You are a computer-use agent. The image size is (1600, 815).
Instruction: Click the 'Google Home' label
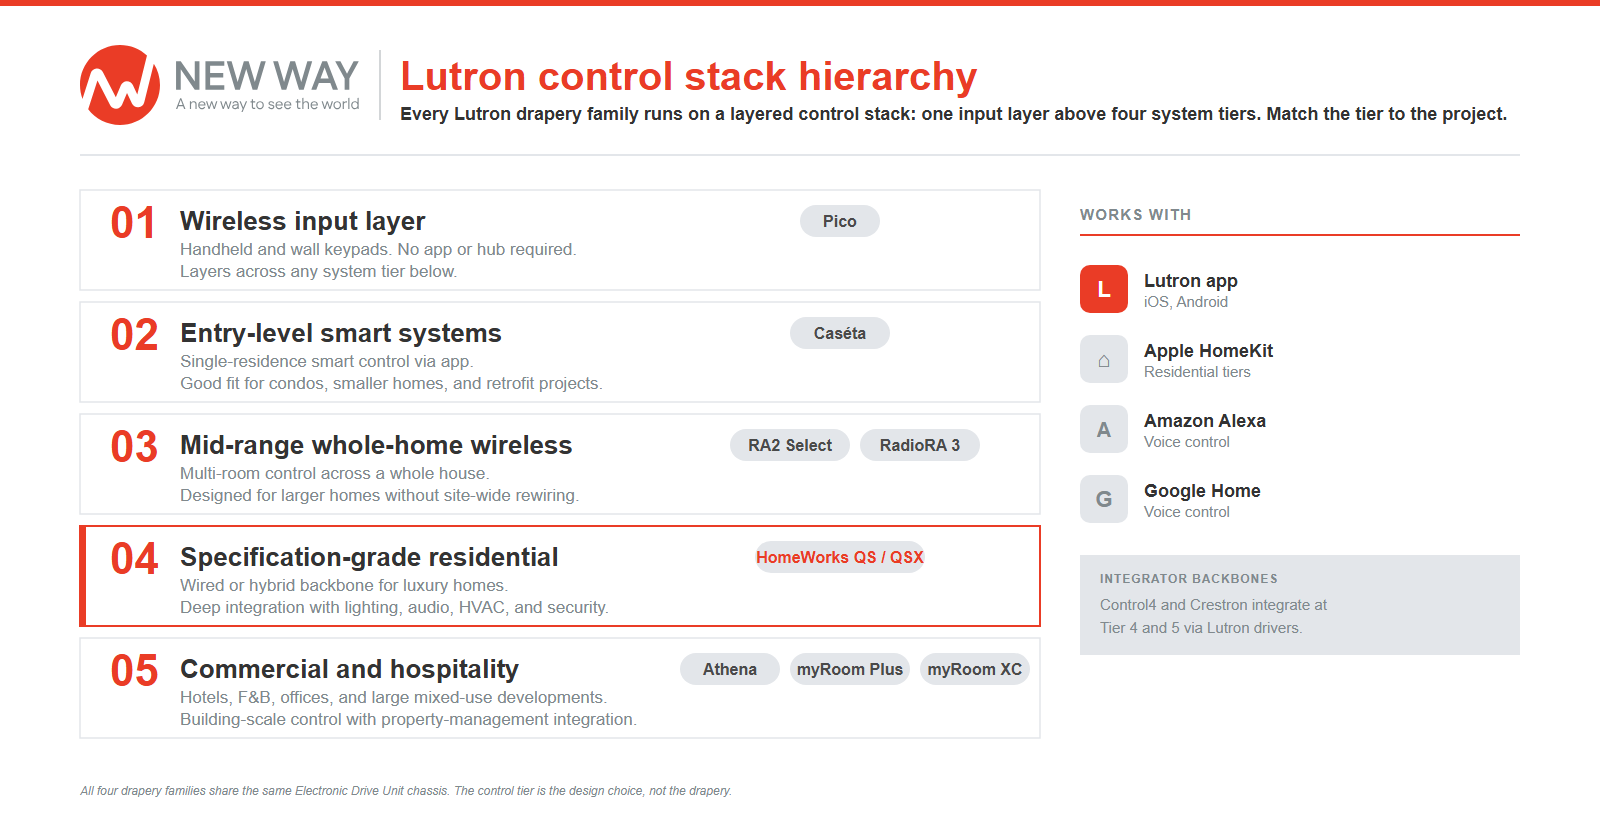pyautogui.click(x=1202, y=491)
